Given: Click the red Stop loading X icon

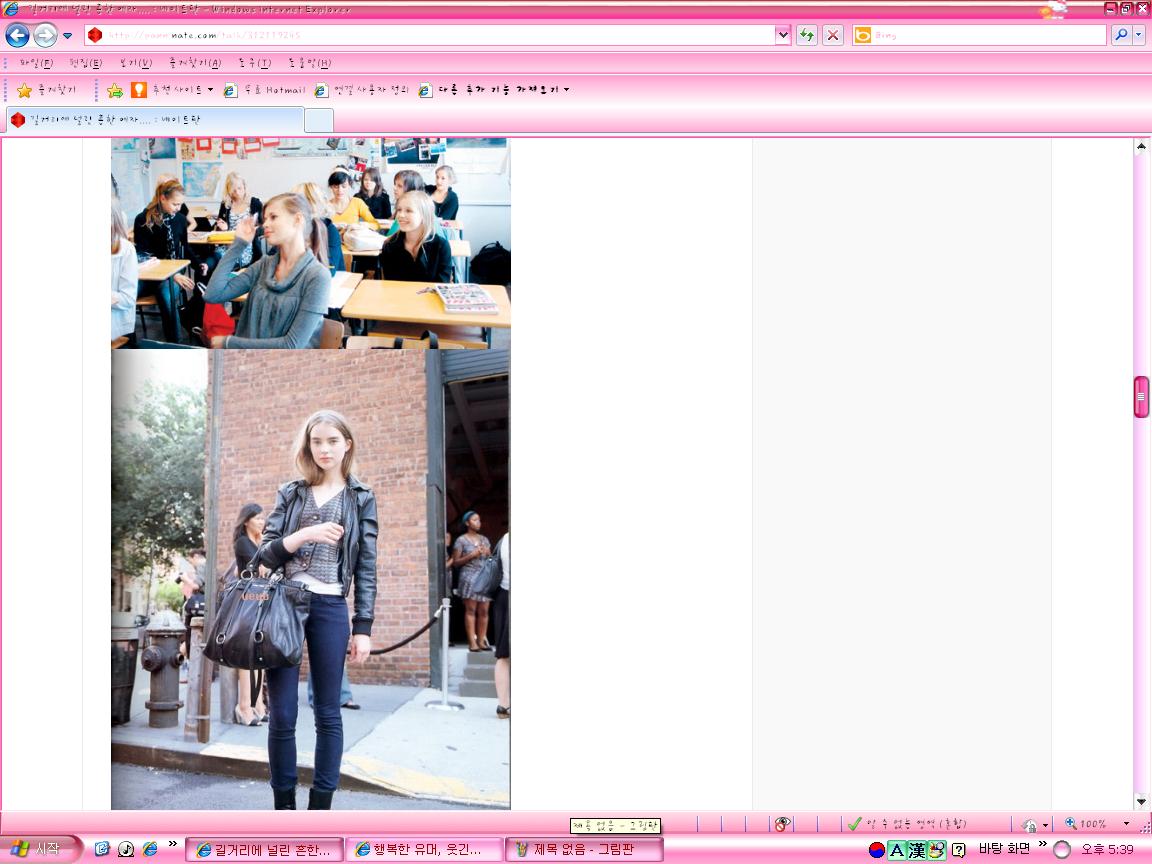Looking at the screenshot, I should [832, 35].
